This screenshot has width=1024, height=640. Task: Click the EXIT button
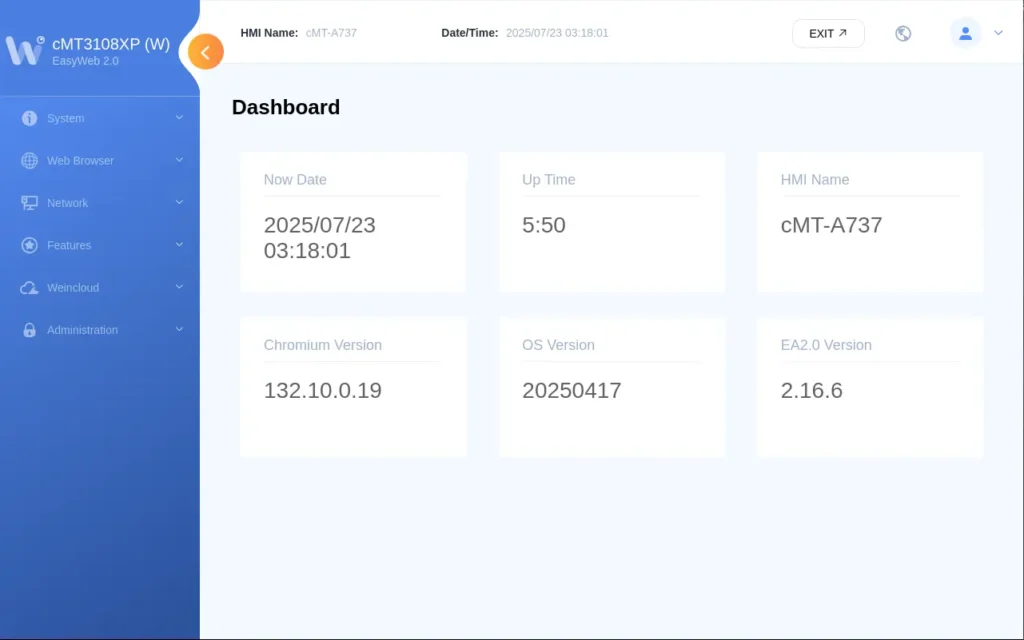point(828,32)
